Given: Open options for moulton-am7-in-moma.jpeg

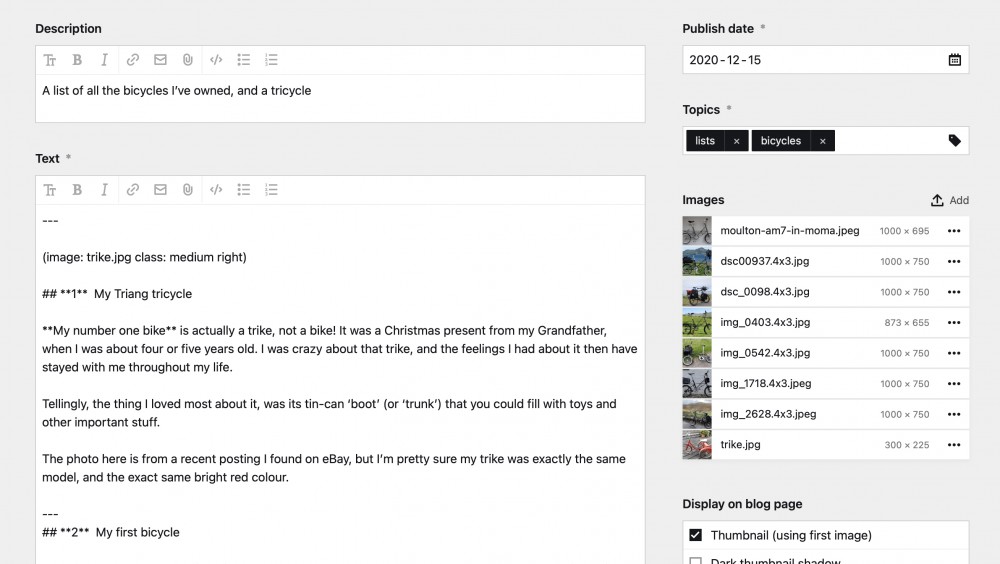Looking at the screenshot, I should [953, 231].
